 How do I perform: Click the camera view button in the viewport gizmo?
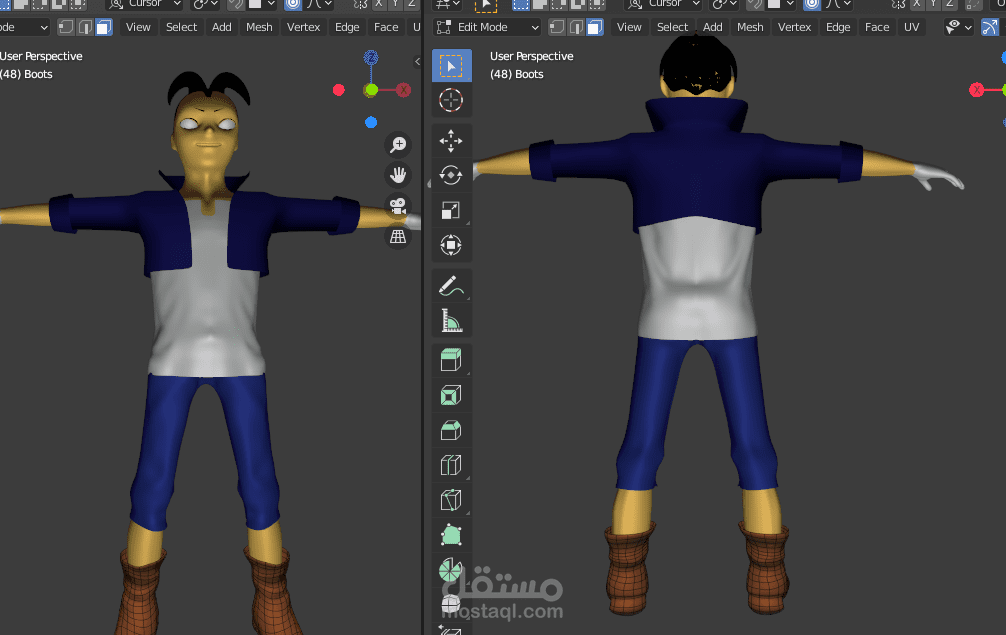point(398,209)
